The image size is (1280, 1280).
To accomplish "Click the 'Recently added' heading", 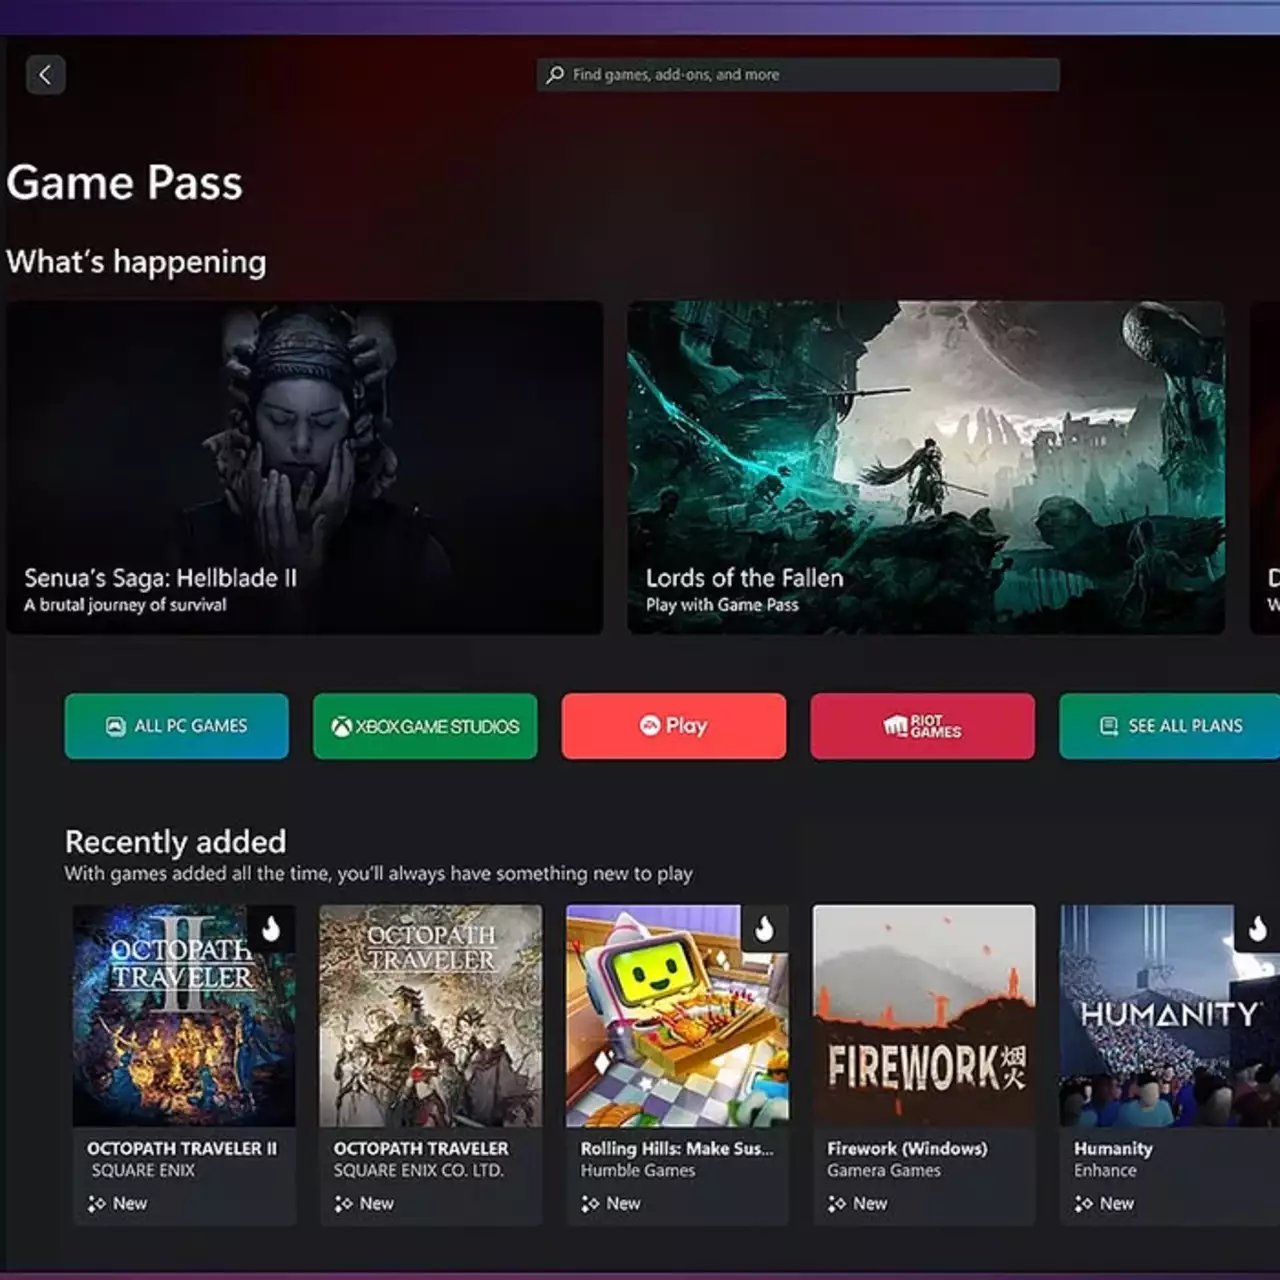I will coord(176,842).
